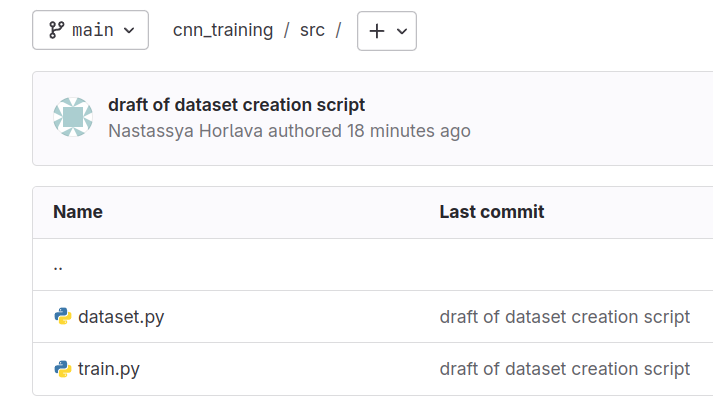Go up to the parent directory (..)
Image resolution: width=713 pixels, height=408 pixels.
click(58, 265)
